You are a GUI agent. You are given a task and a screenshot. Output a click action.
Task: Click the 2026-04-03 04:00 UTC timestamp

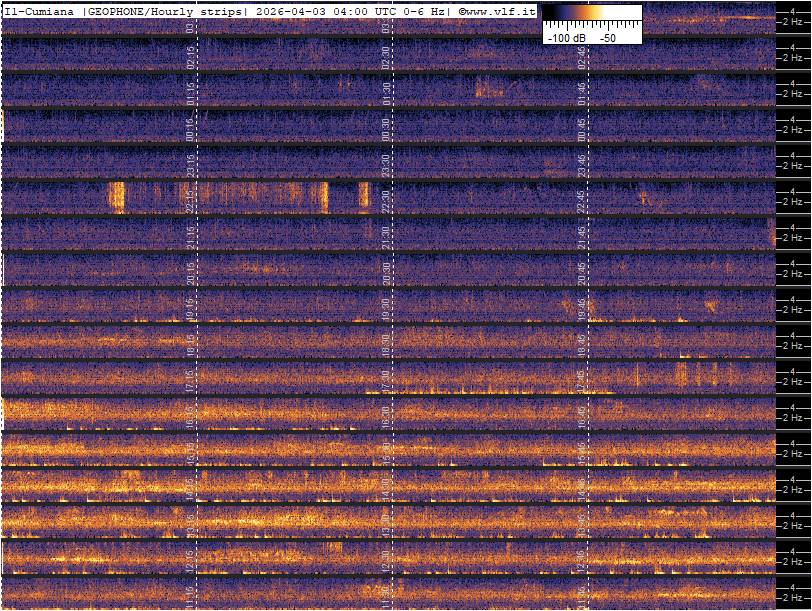pyautogui.click(x=326, y=10)
